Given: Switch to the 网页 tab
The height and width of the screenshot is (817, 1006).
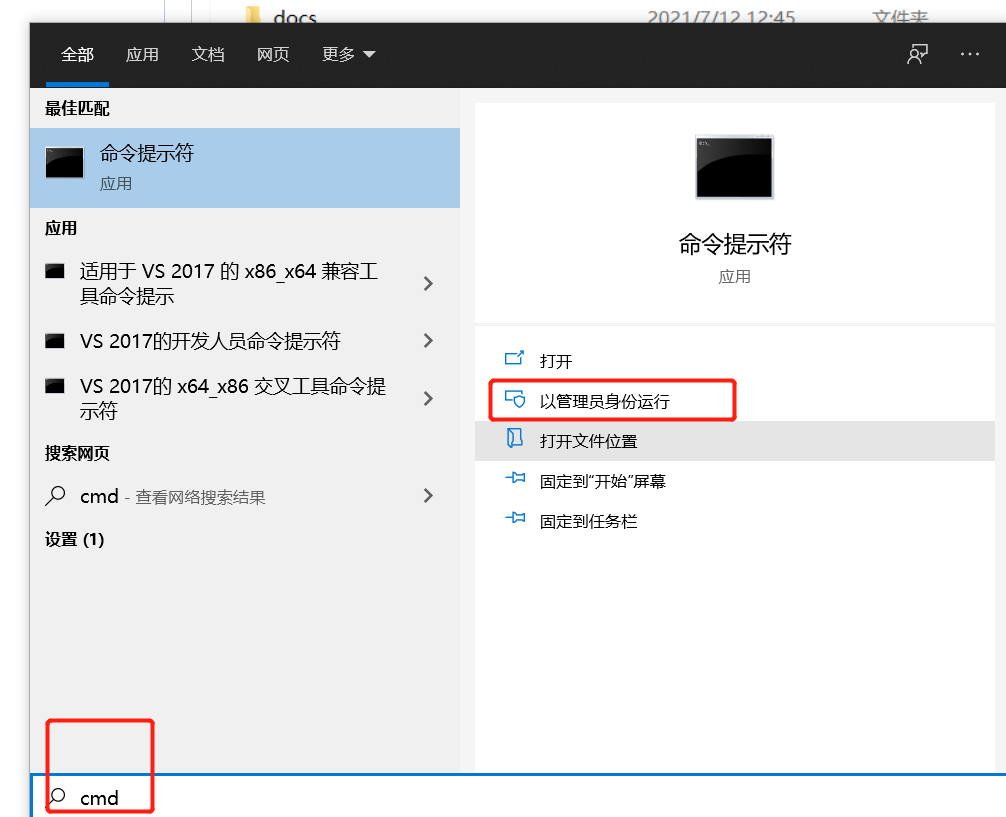Looking at the screenshot, I should [x=273, y=55].
